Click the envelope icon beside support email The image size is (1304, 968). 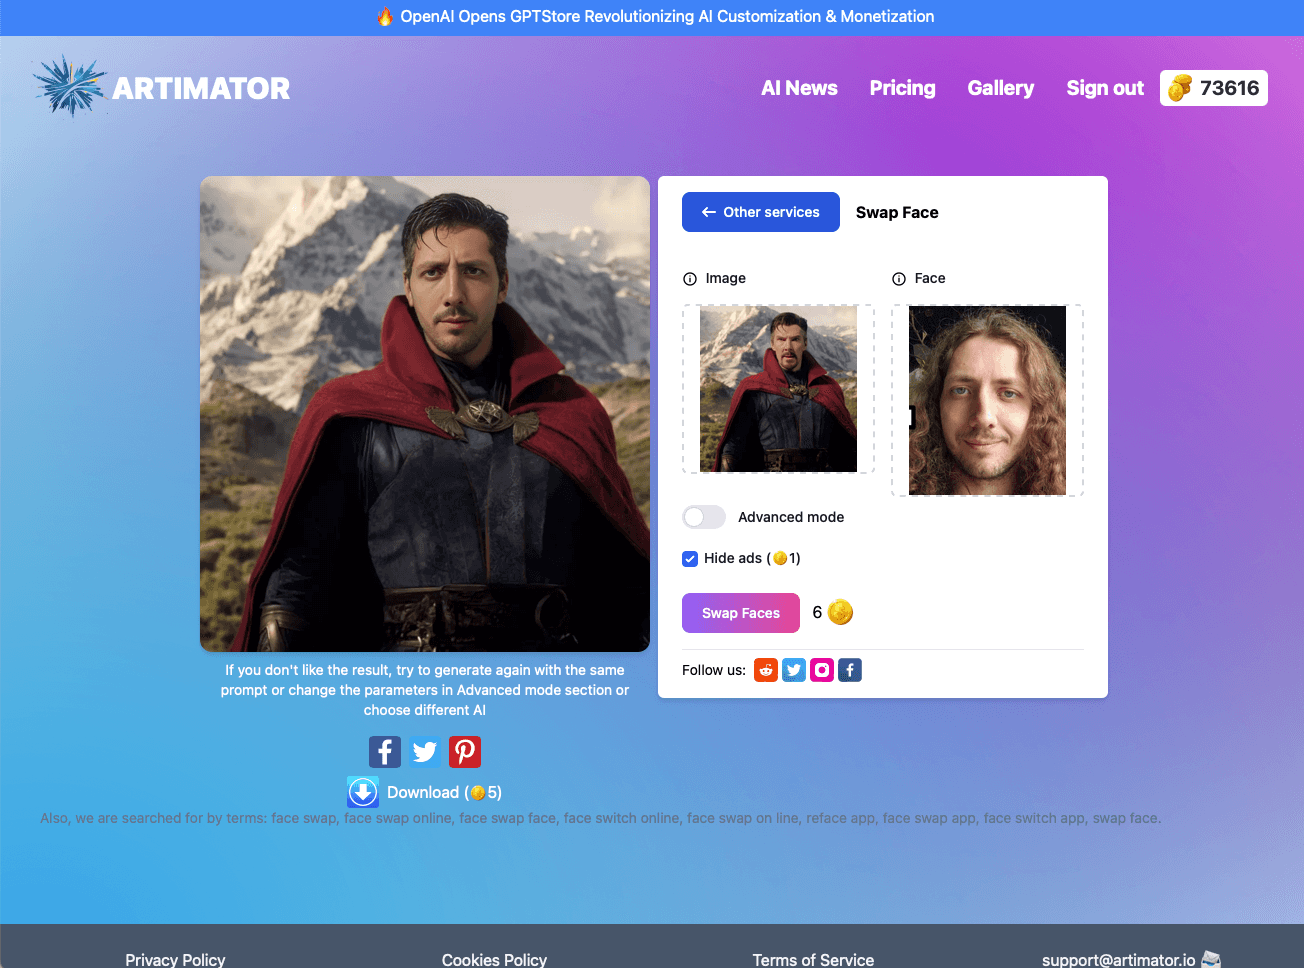tap(1211, 960)
